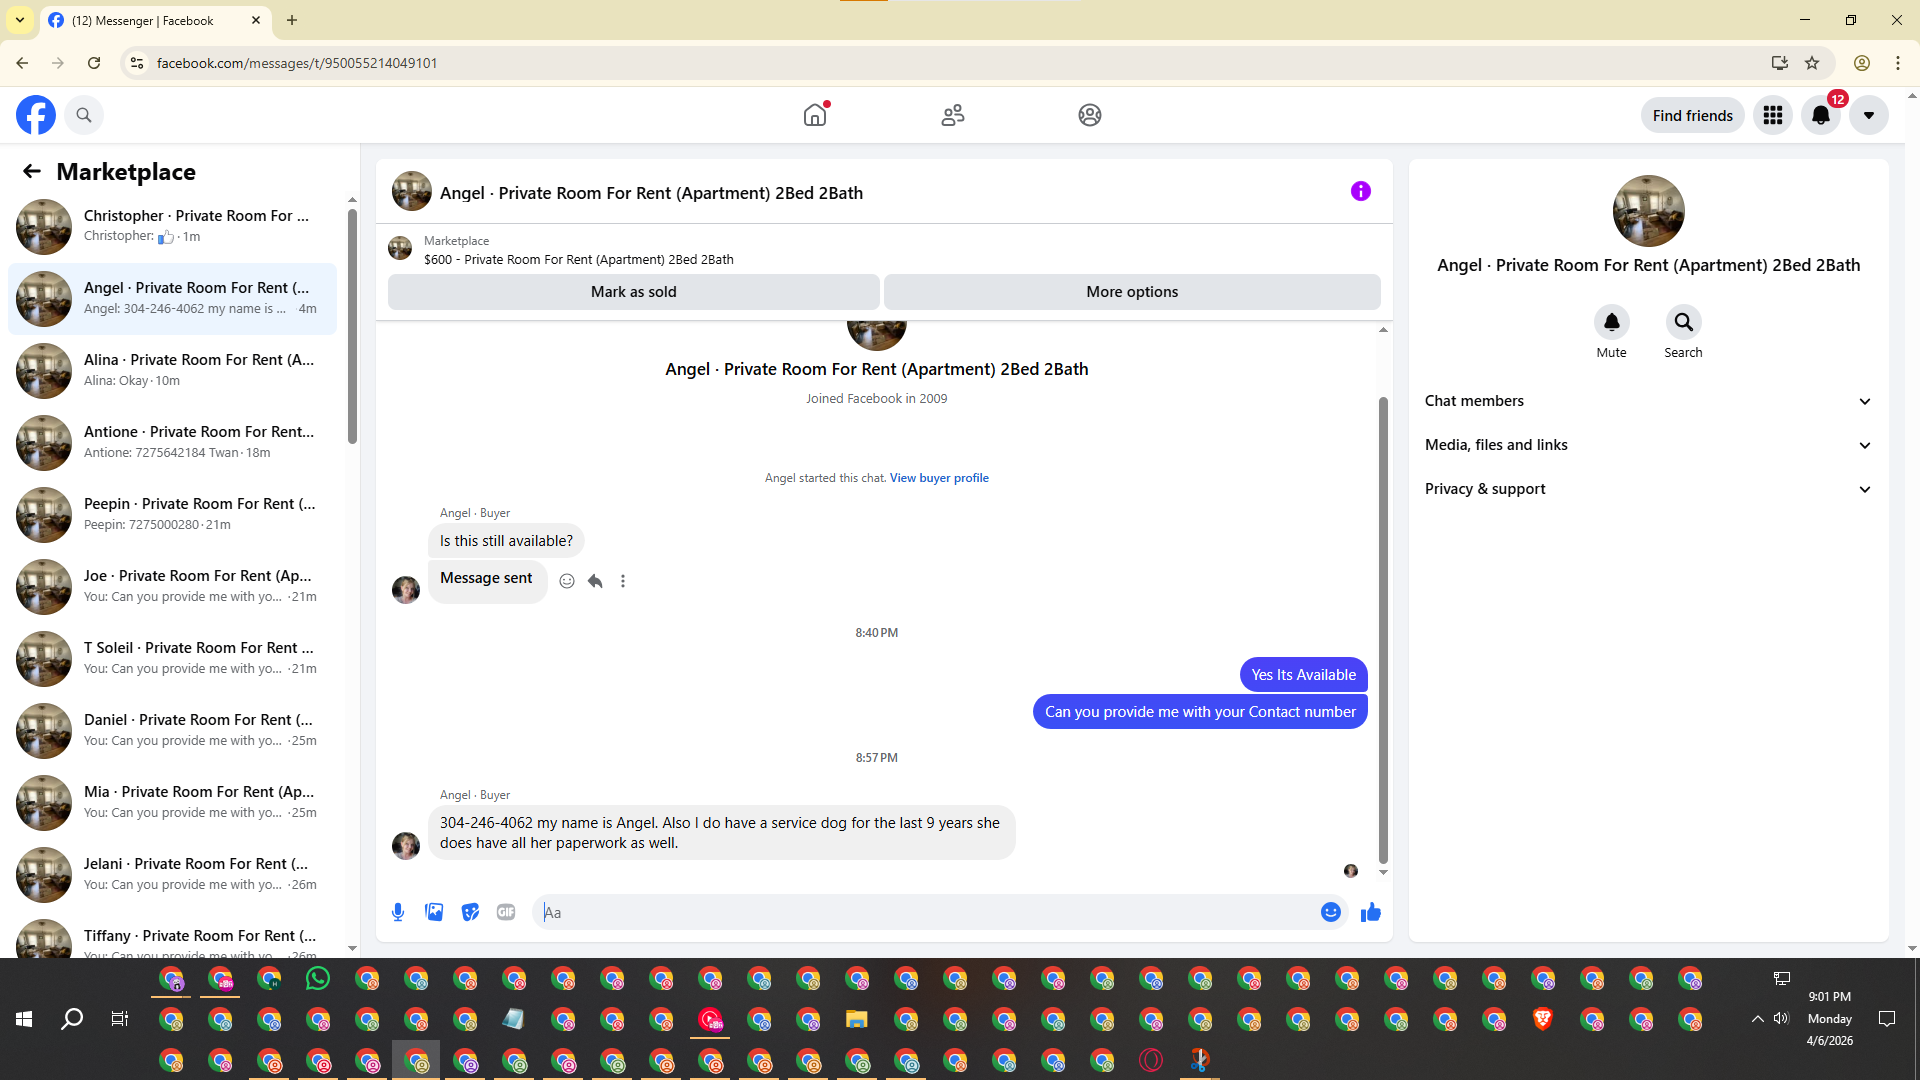Reply to the Message sent bubble
Screen dimensions: 1920x1080
[x=595, y=581]
